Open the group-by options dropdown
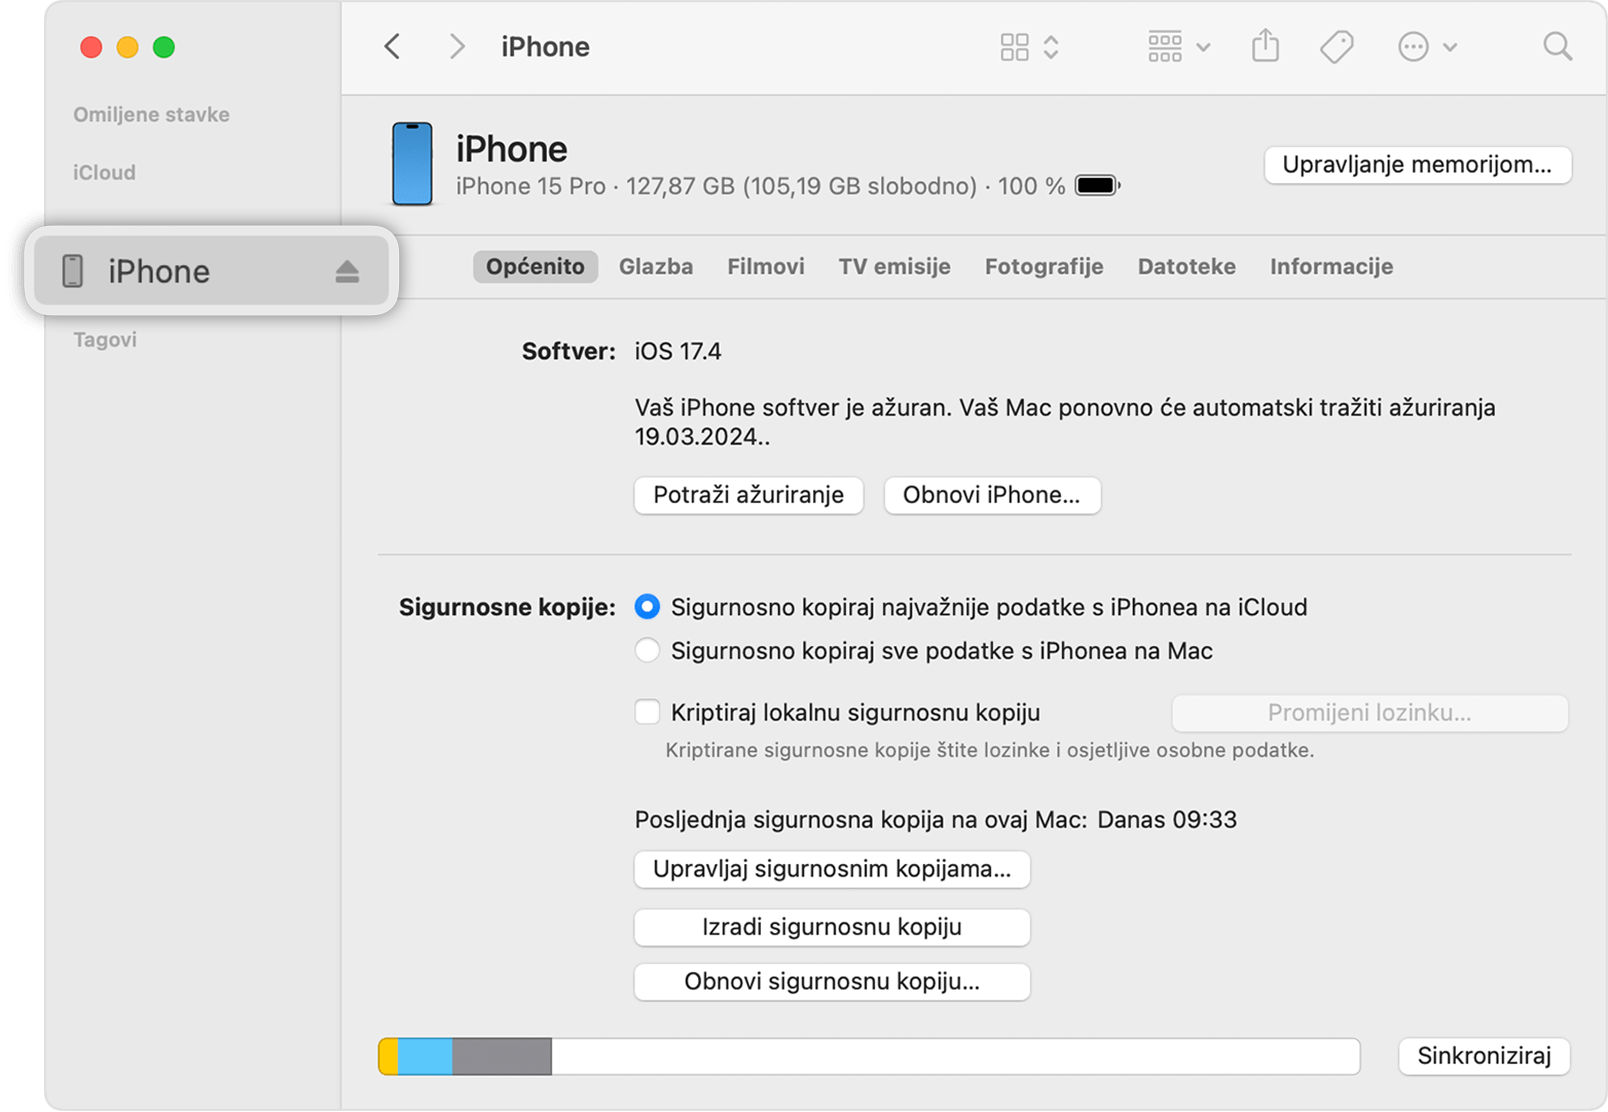Screen dimensions: 1608x1112 point(1179,47)
